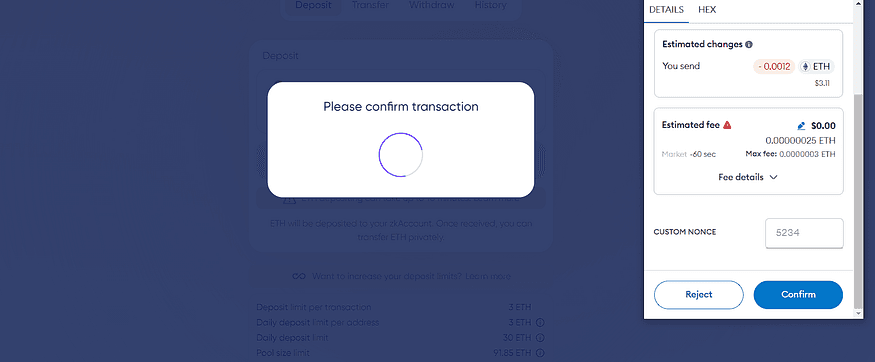This screenshot has width=875, height=362.
Task: Click the link icon beside deposit limits text
Action: pos(299,276)
